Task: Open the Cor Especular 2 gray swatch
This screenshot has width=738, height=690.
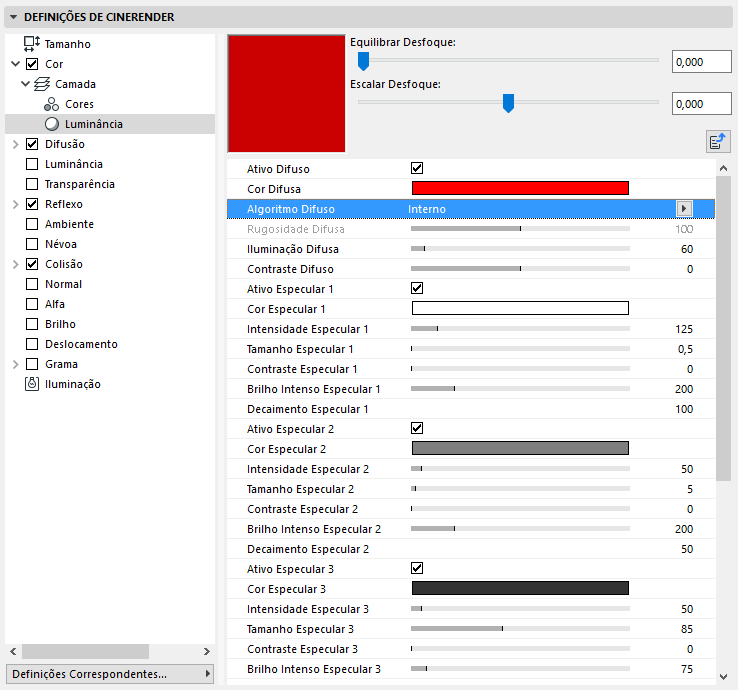Action: 520,448
